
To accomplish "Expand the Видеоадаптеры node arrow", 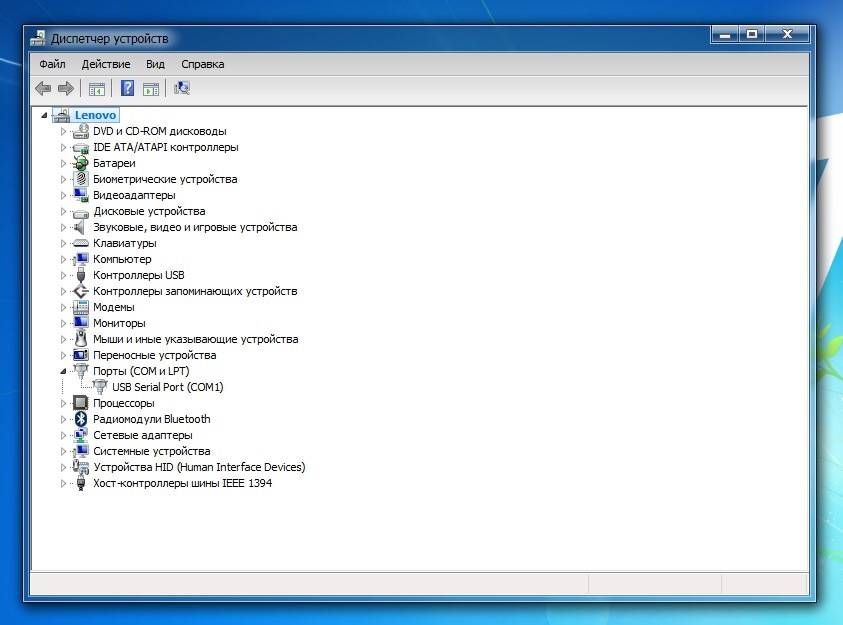I will (63, 195).
